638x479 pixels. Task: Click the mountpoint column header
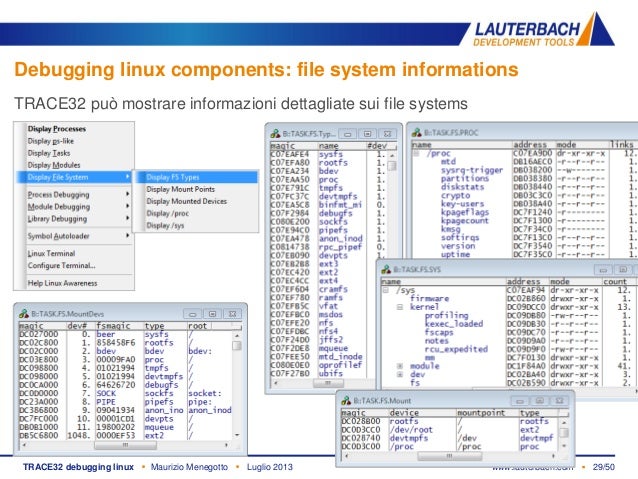tap(481, 413)
